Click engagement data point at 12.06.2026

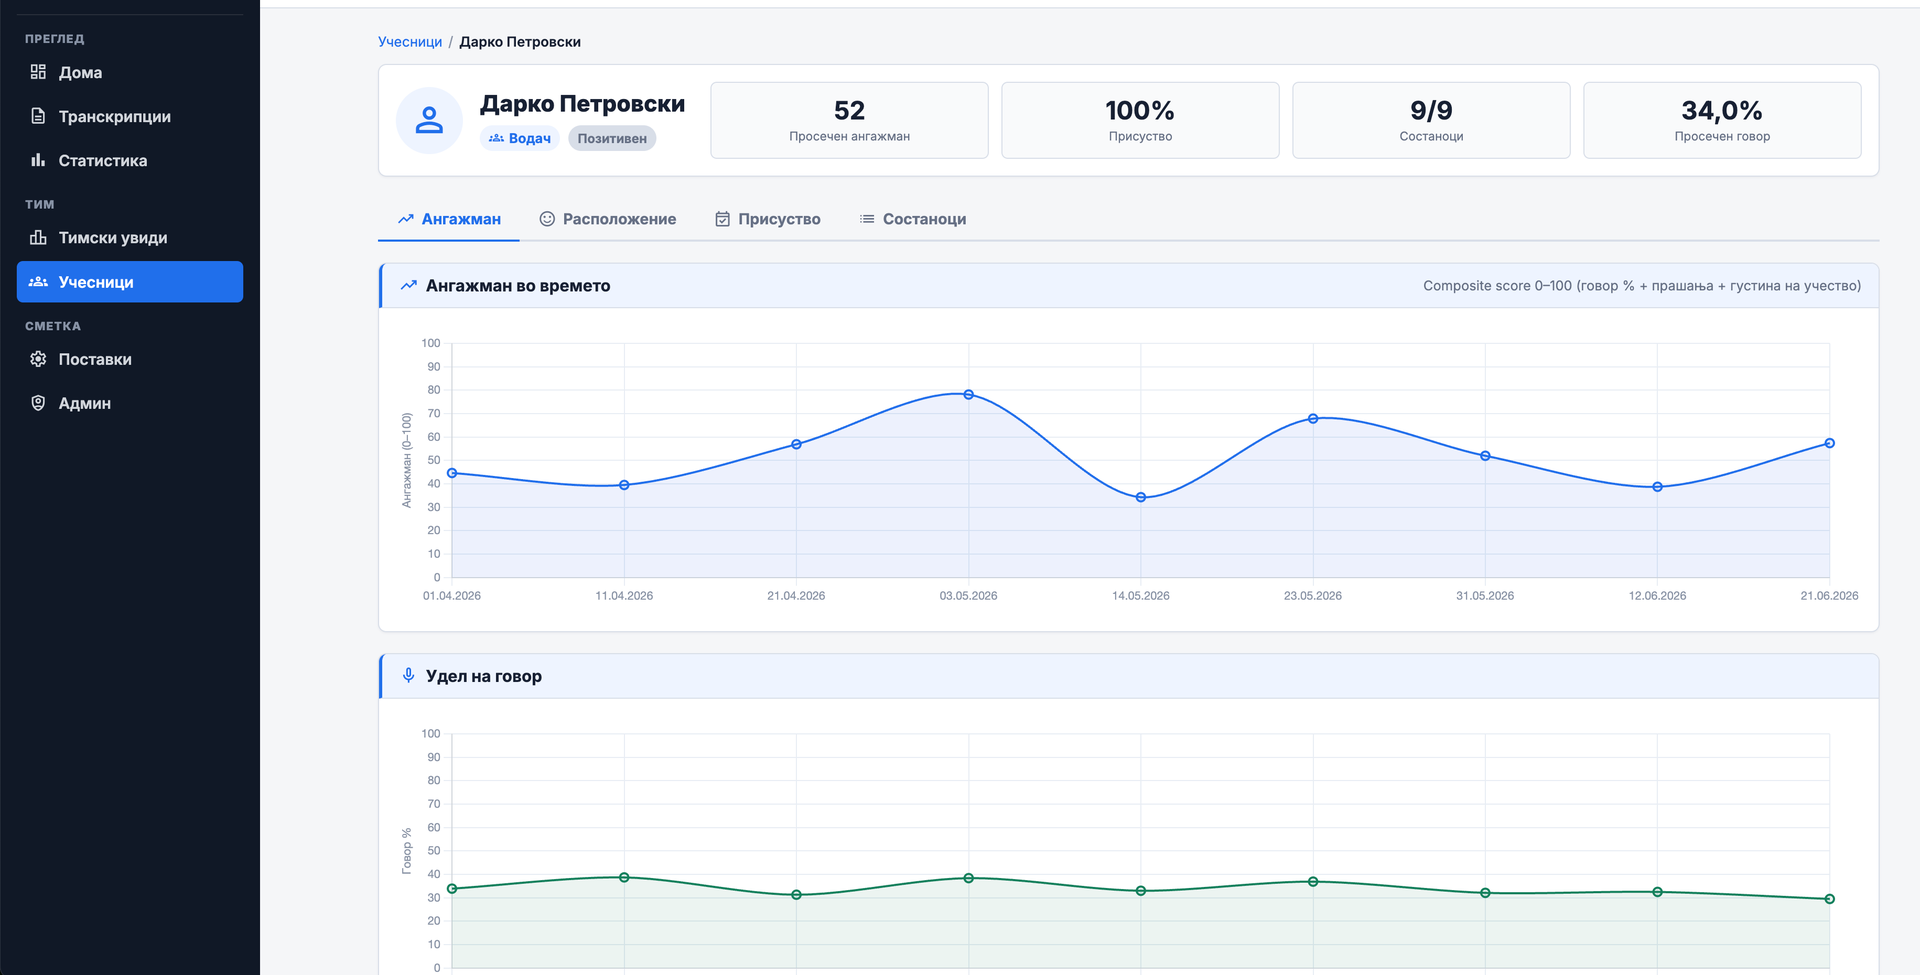coord(1657,487)
